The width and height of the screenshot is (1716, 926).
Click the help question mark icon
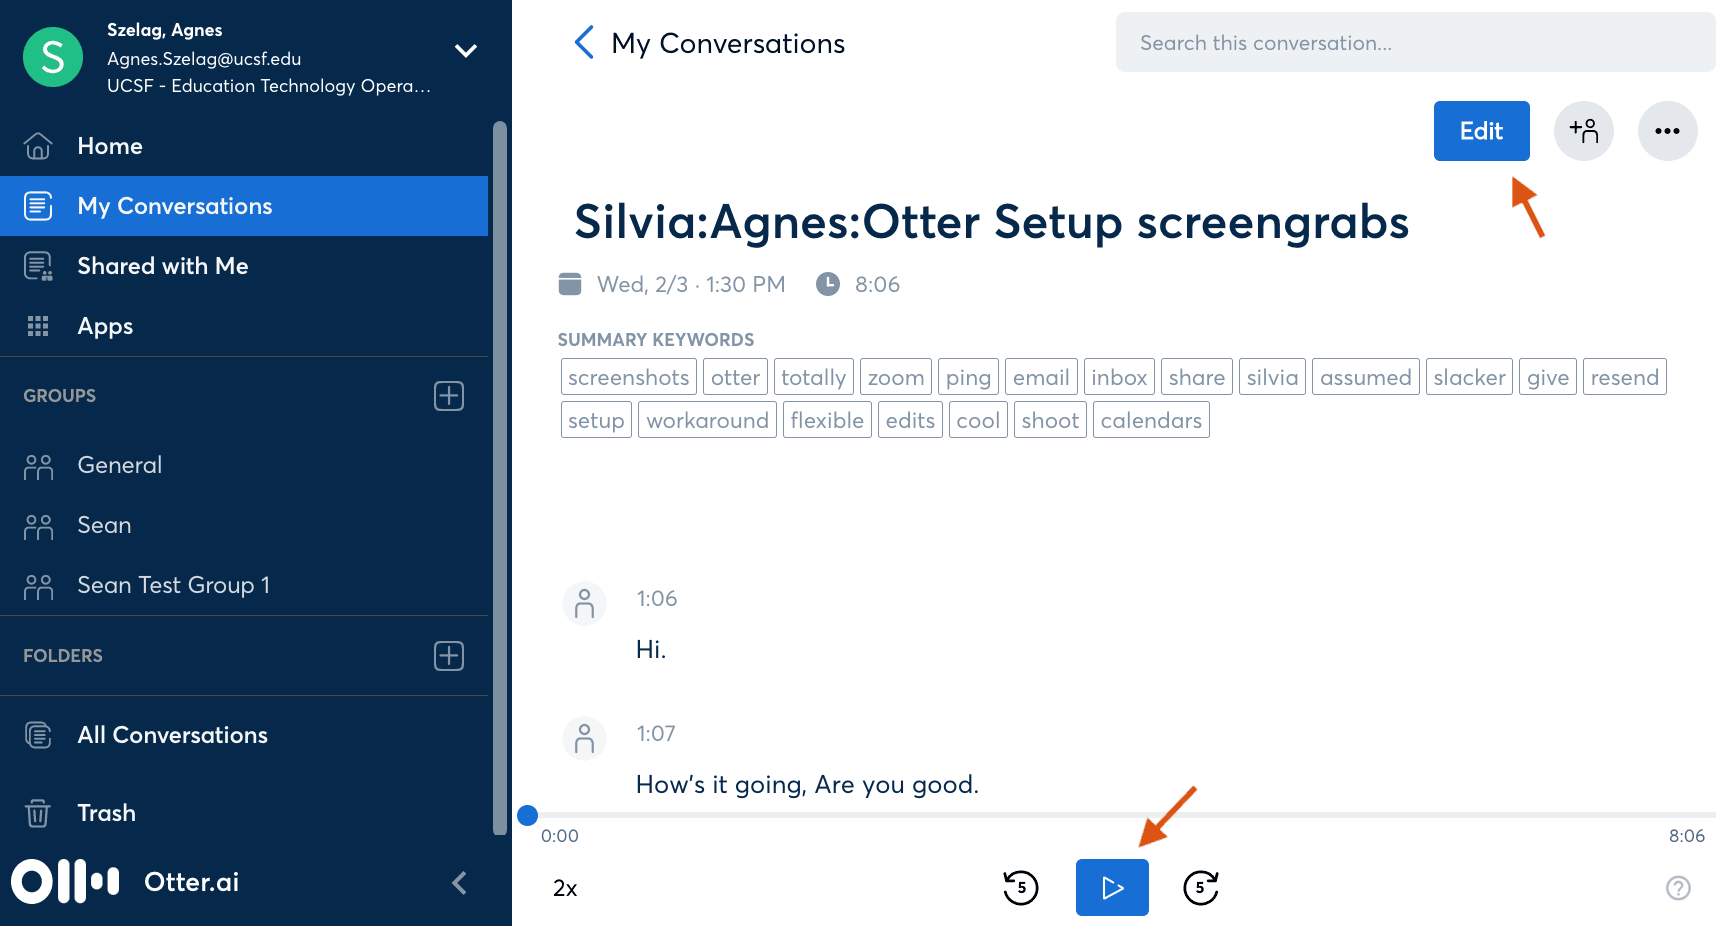tap(1678, 887)
